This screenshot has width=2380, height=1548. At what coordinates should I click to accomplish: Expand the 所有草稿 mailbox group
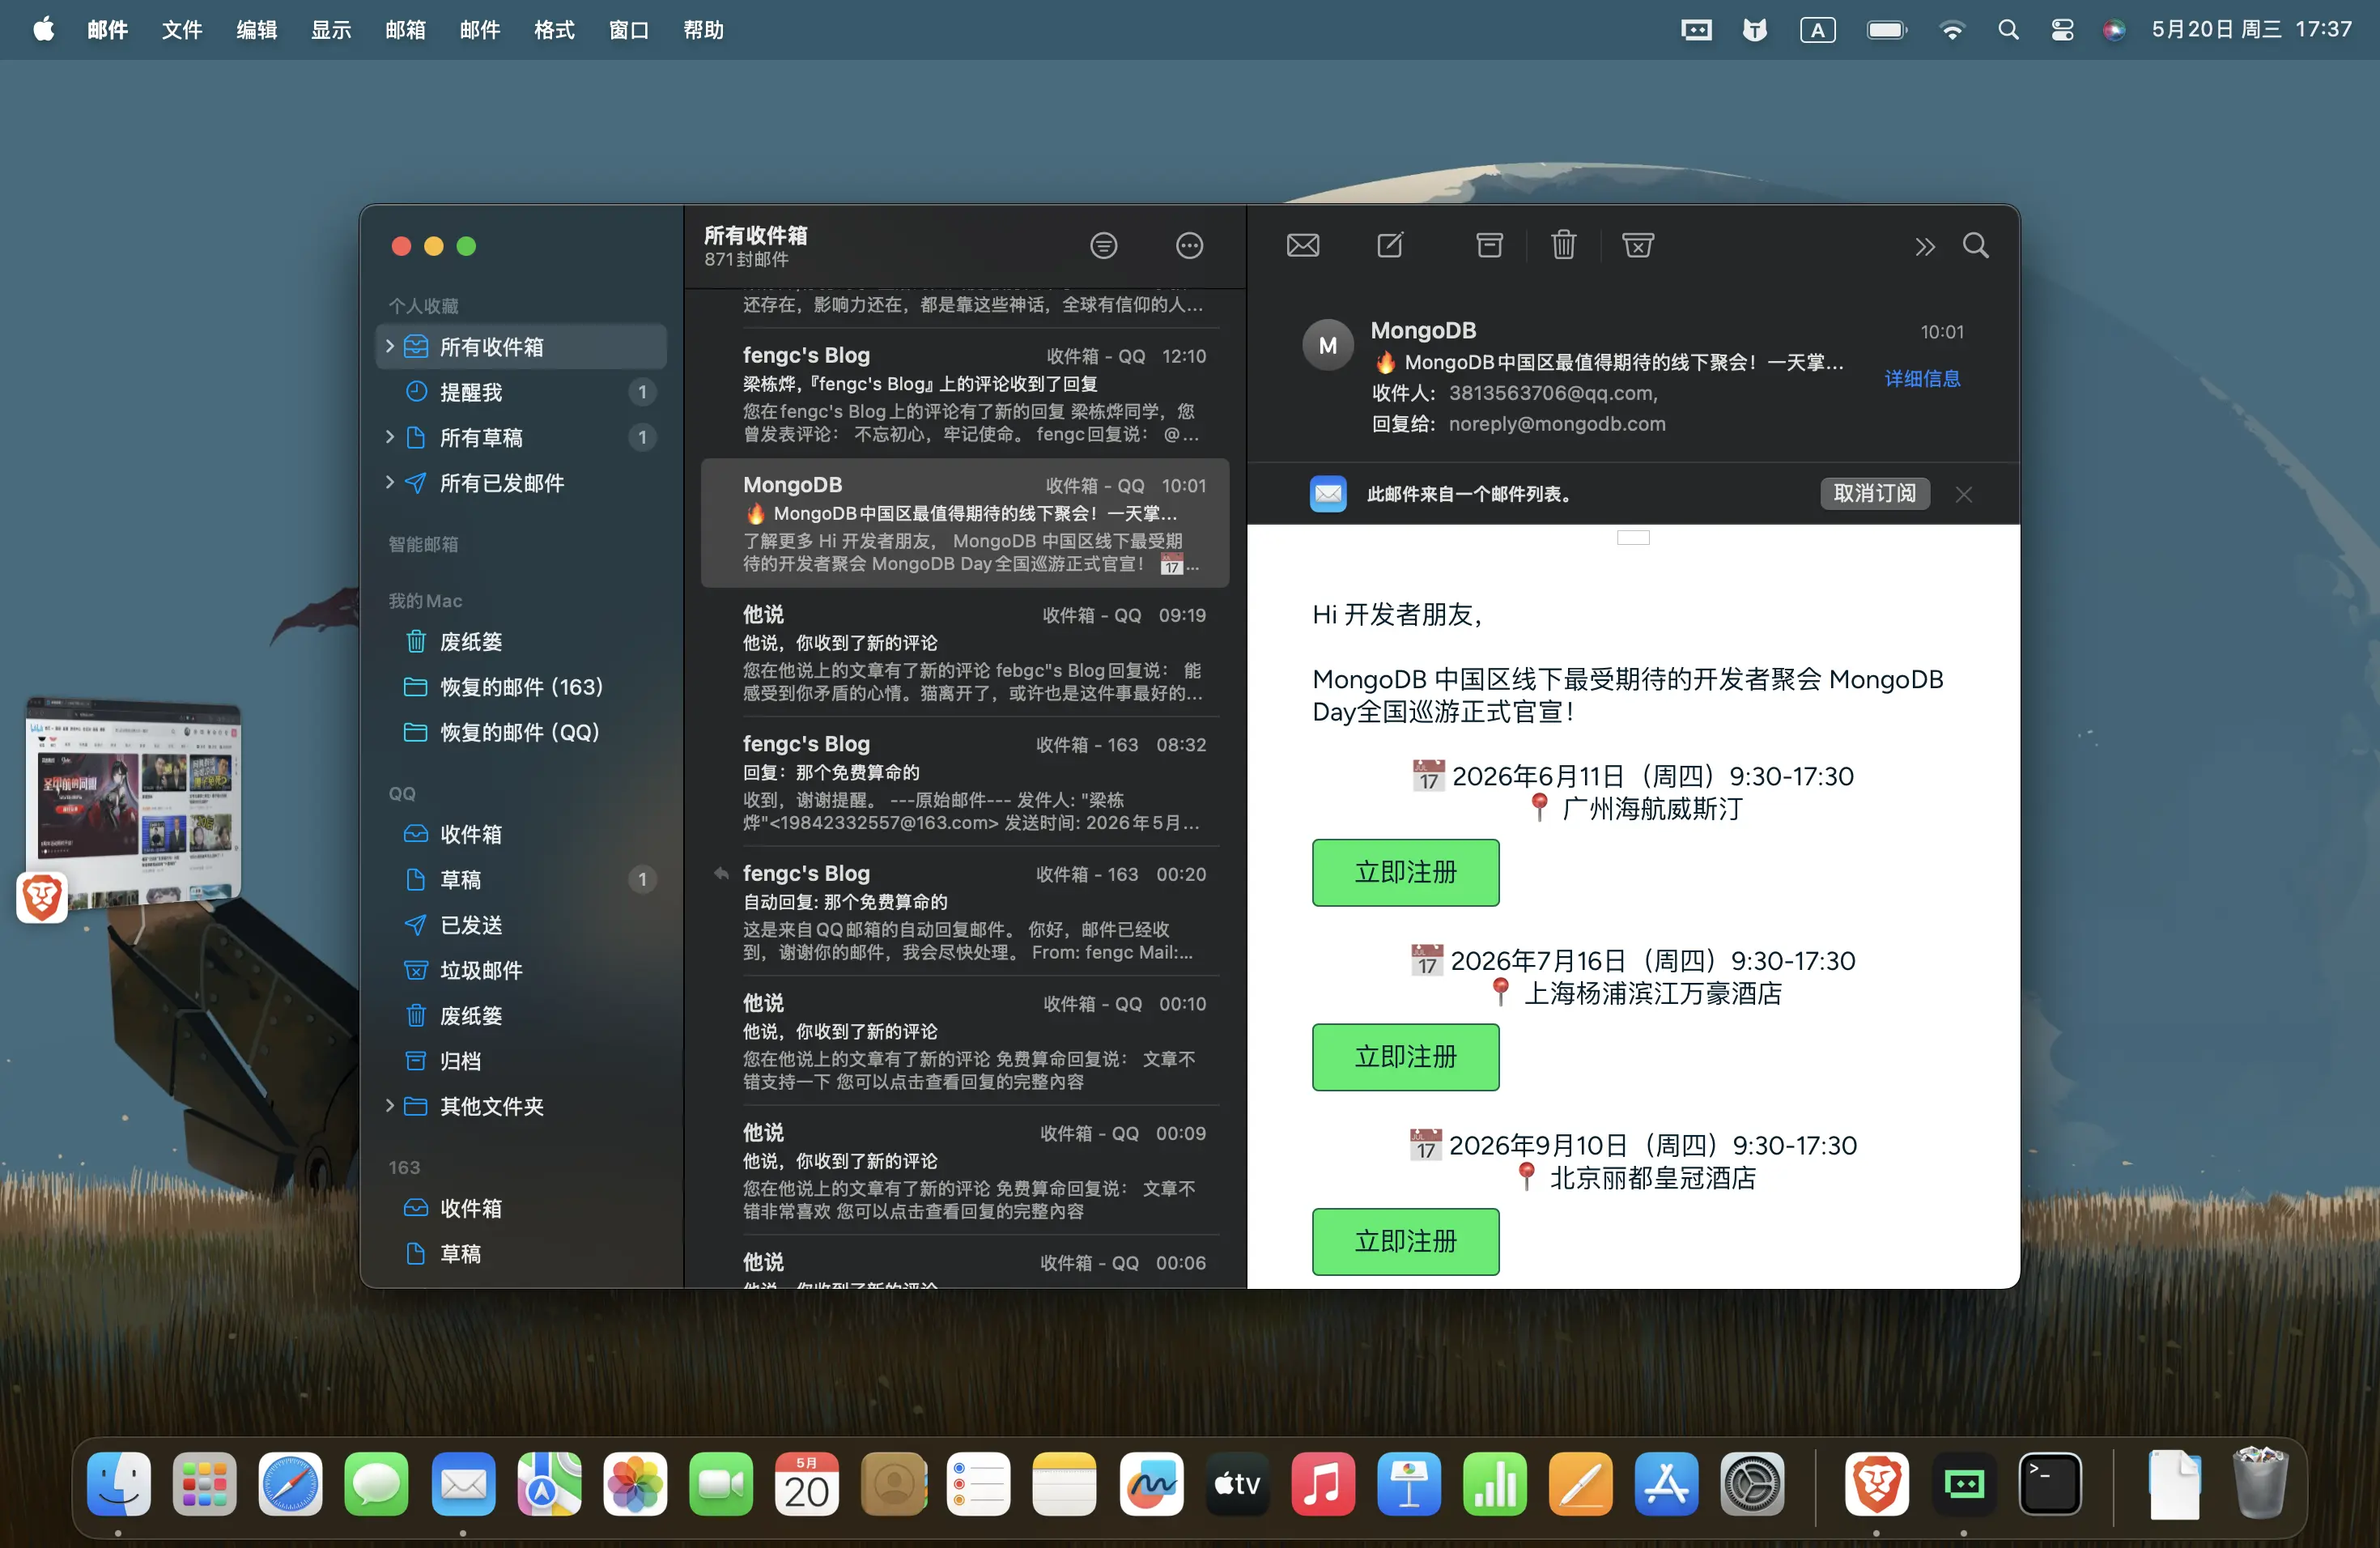pyautogui.click(x=389, y=437)
